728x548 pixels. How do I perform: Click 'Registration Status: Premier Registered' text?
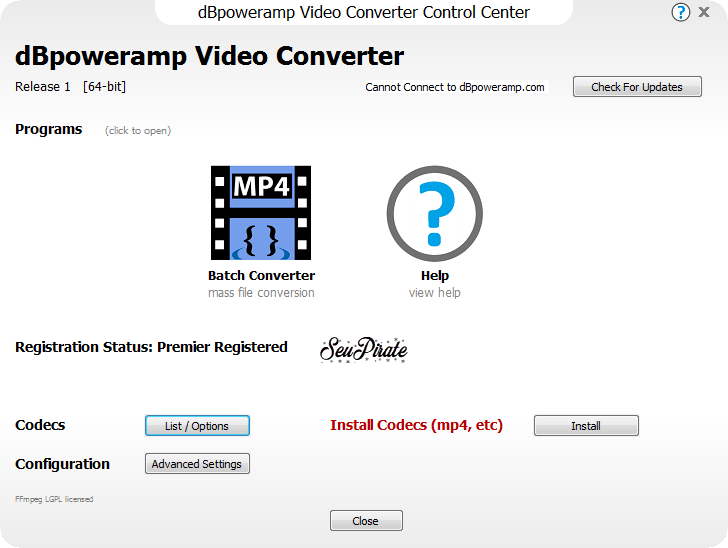[151, 347]
